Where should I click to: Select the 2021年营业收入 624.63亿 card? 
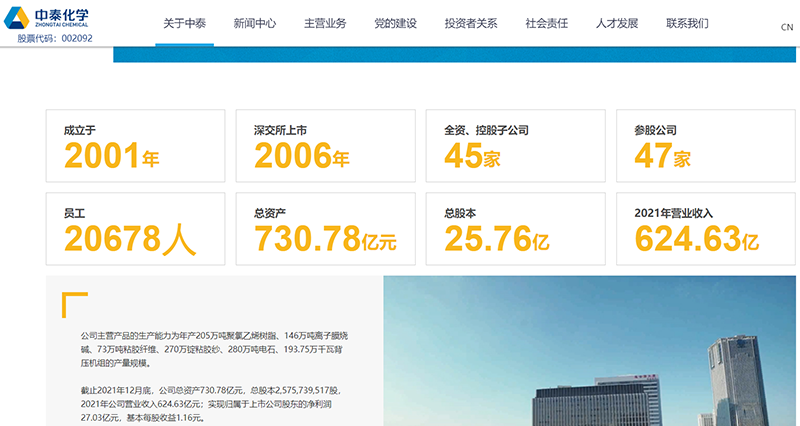click(706, 229)
